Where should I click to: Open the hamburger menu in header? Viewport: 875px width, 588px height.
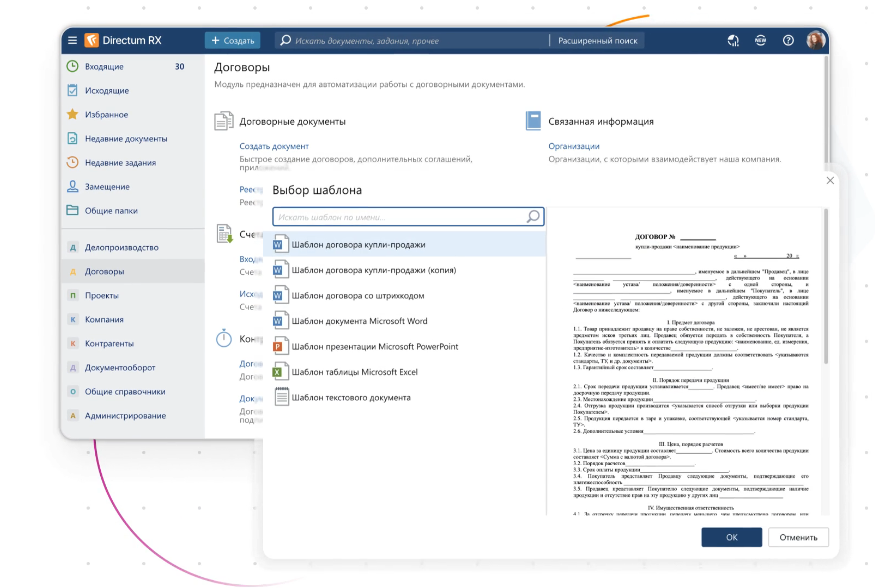[72, 41]
